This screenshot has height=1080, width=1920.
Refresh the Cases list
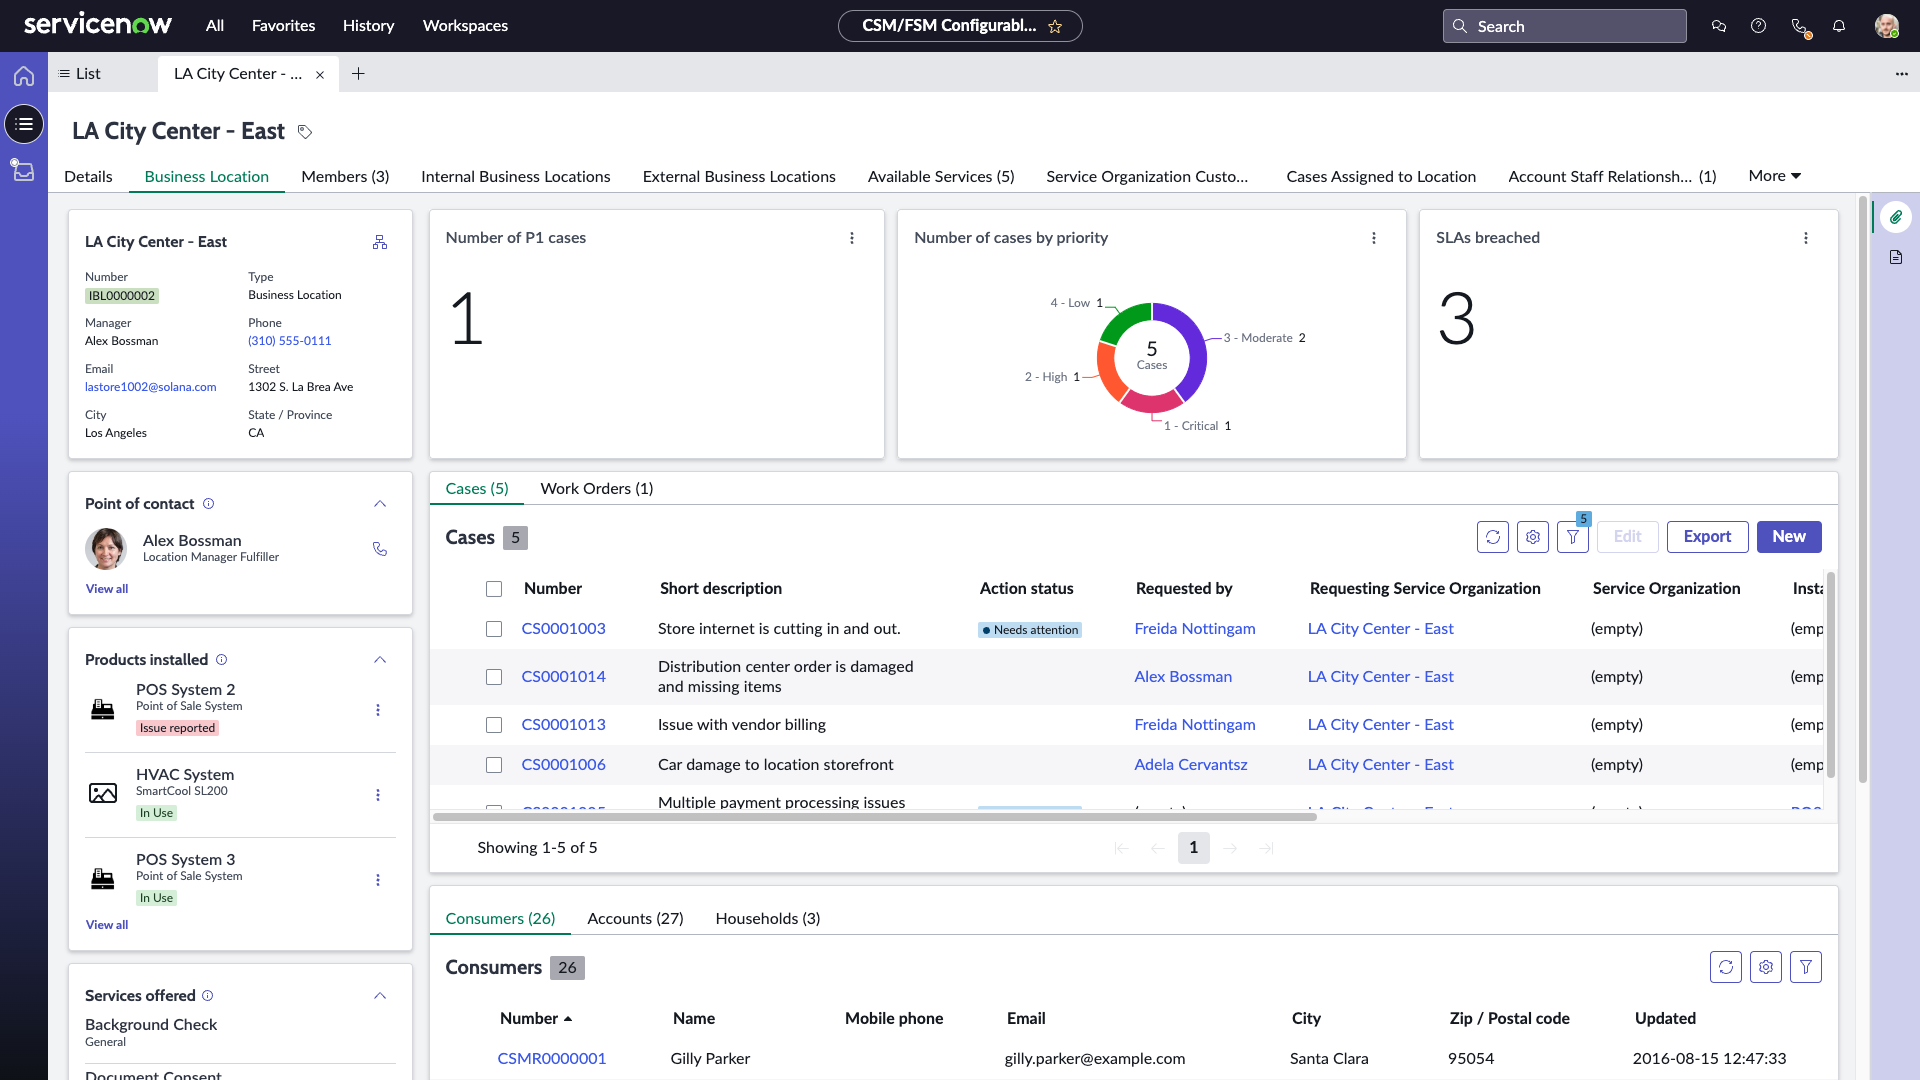1493,537
